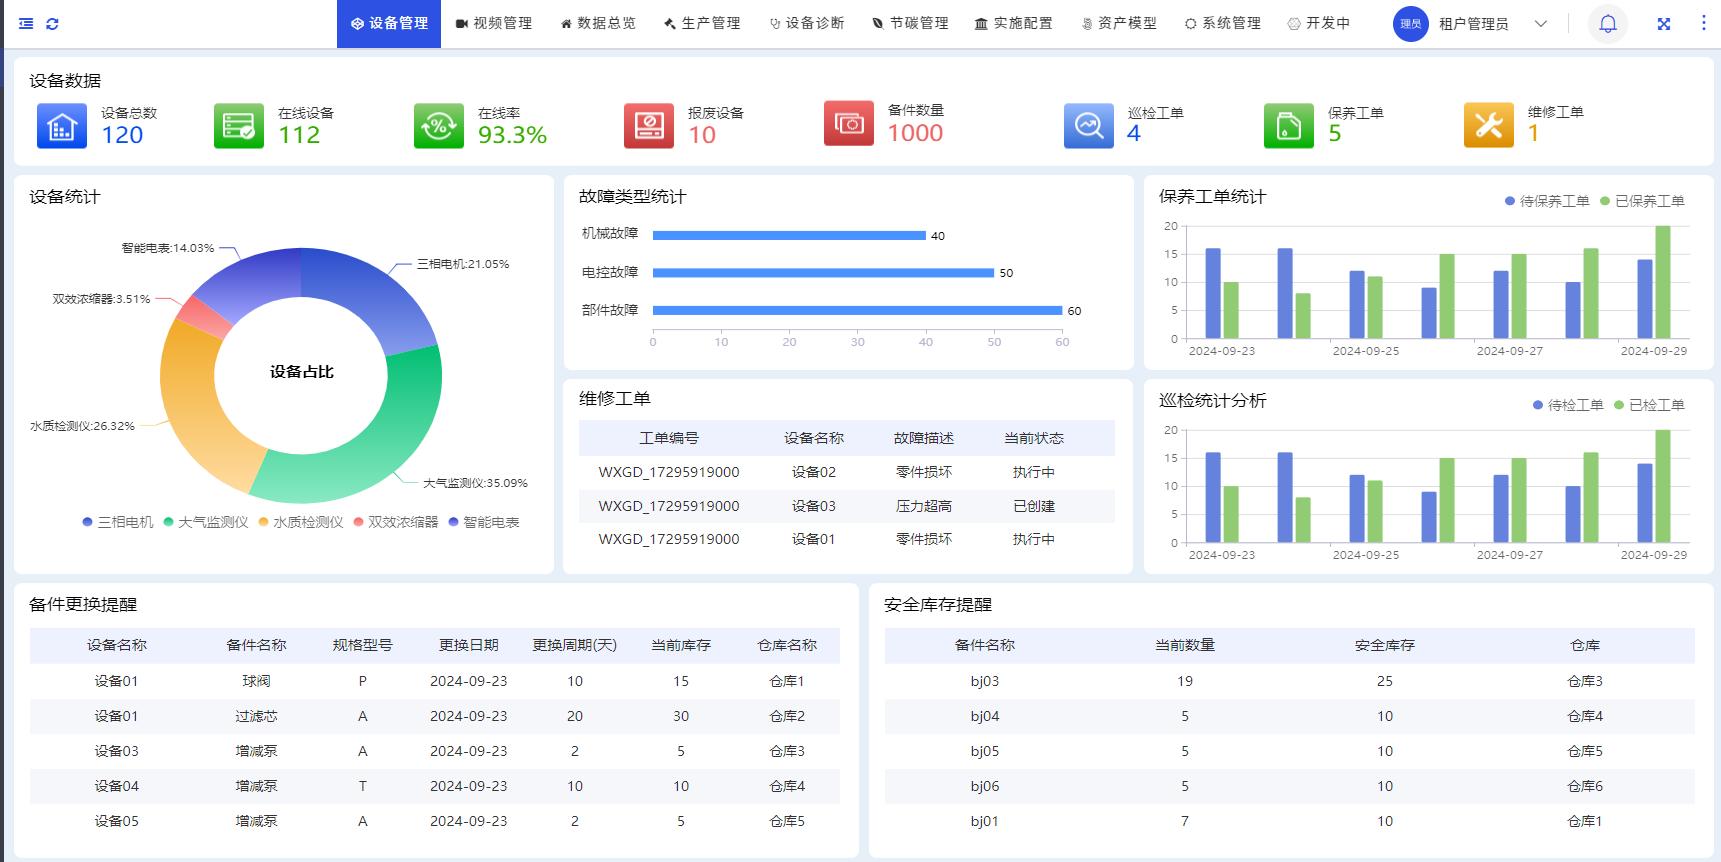Click the 部件故障 bar in fault chart
Image resolution: width=1721 pixels, height=862 pixels.
click(x=856, y=310)
